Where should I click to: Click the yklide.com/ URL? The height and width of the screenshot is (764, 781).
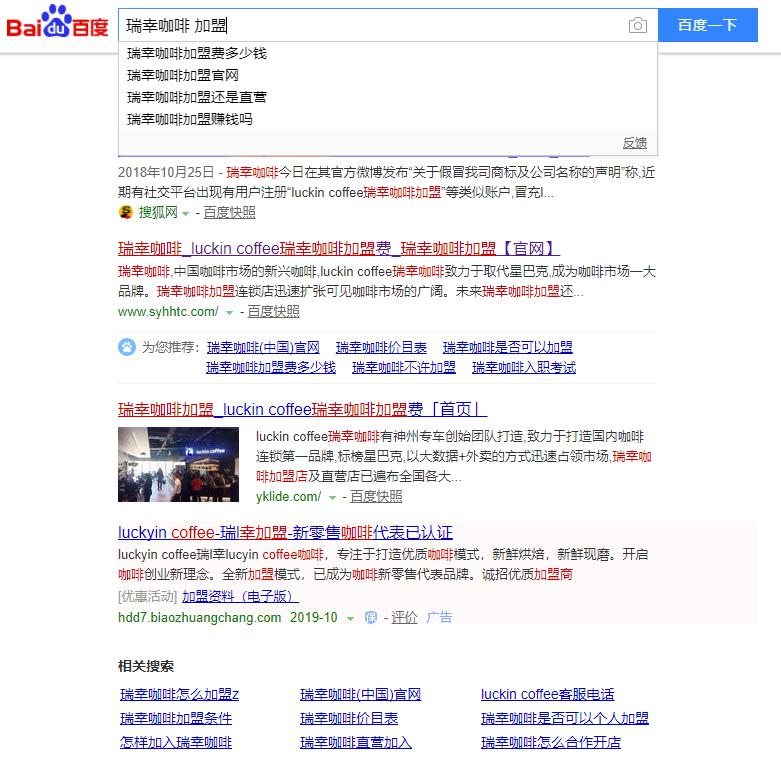click(288, 497)
